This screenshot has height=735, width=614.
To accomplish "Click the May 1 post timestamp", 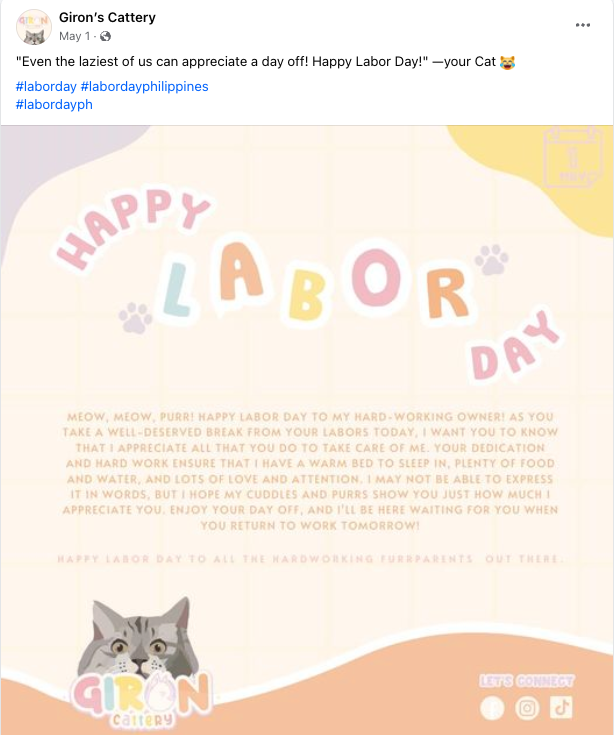I will click(x=72, y=36).
